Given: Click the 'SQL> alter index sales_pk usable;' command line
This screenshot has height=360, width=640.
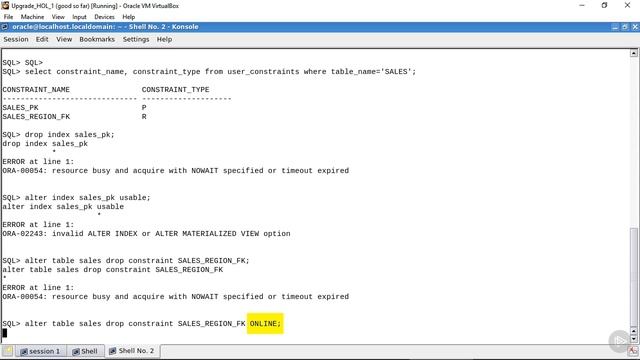Looking at the screenshot, I should click(76, 198).
